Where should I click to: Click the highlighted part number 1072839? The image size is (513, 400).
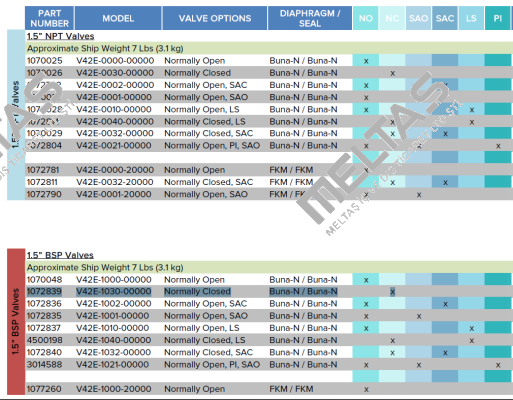[44, 291]
